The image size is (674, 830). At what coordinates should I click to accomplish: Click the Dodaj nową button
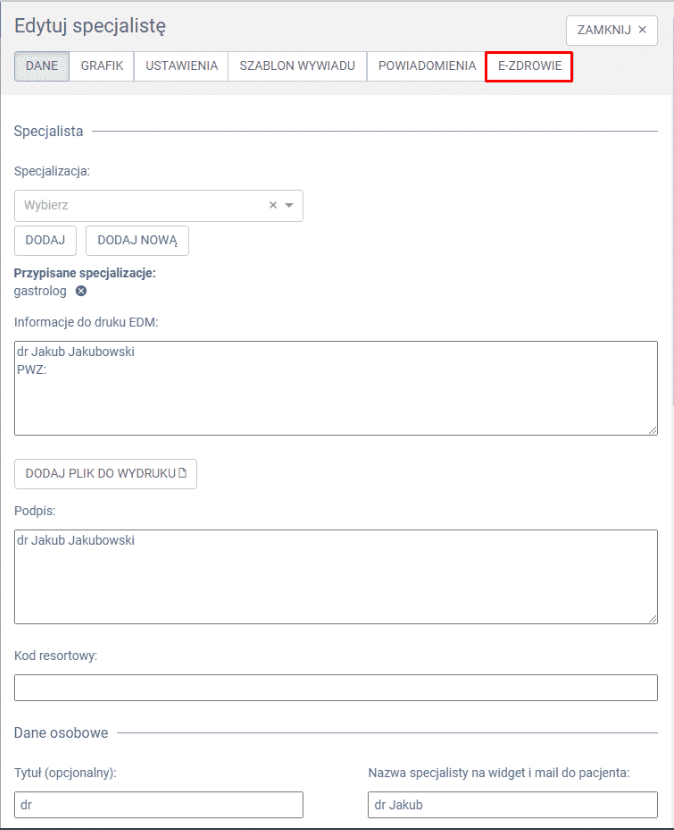pyautogui.click(x=137, y=240)
